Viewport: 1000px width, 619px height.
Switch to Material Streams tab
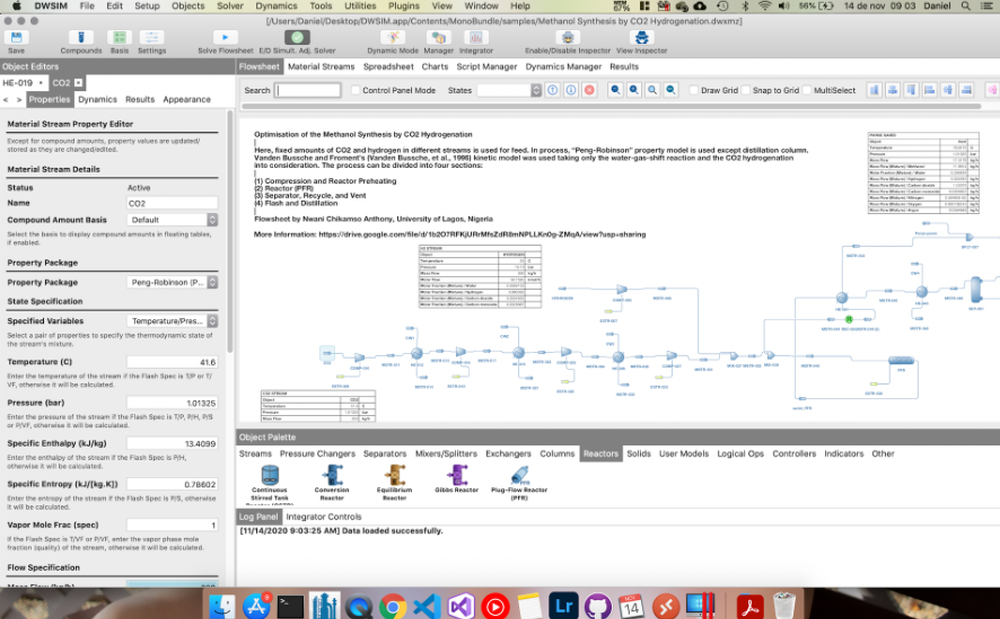pyautogui.click(x=321, y=66)
